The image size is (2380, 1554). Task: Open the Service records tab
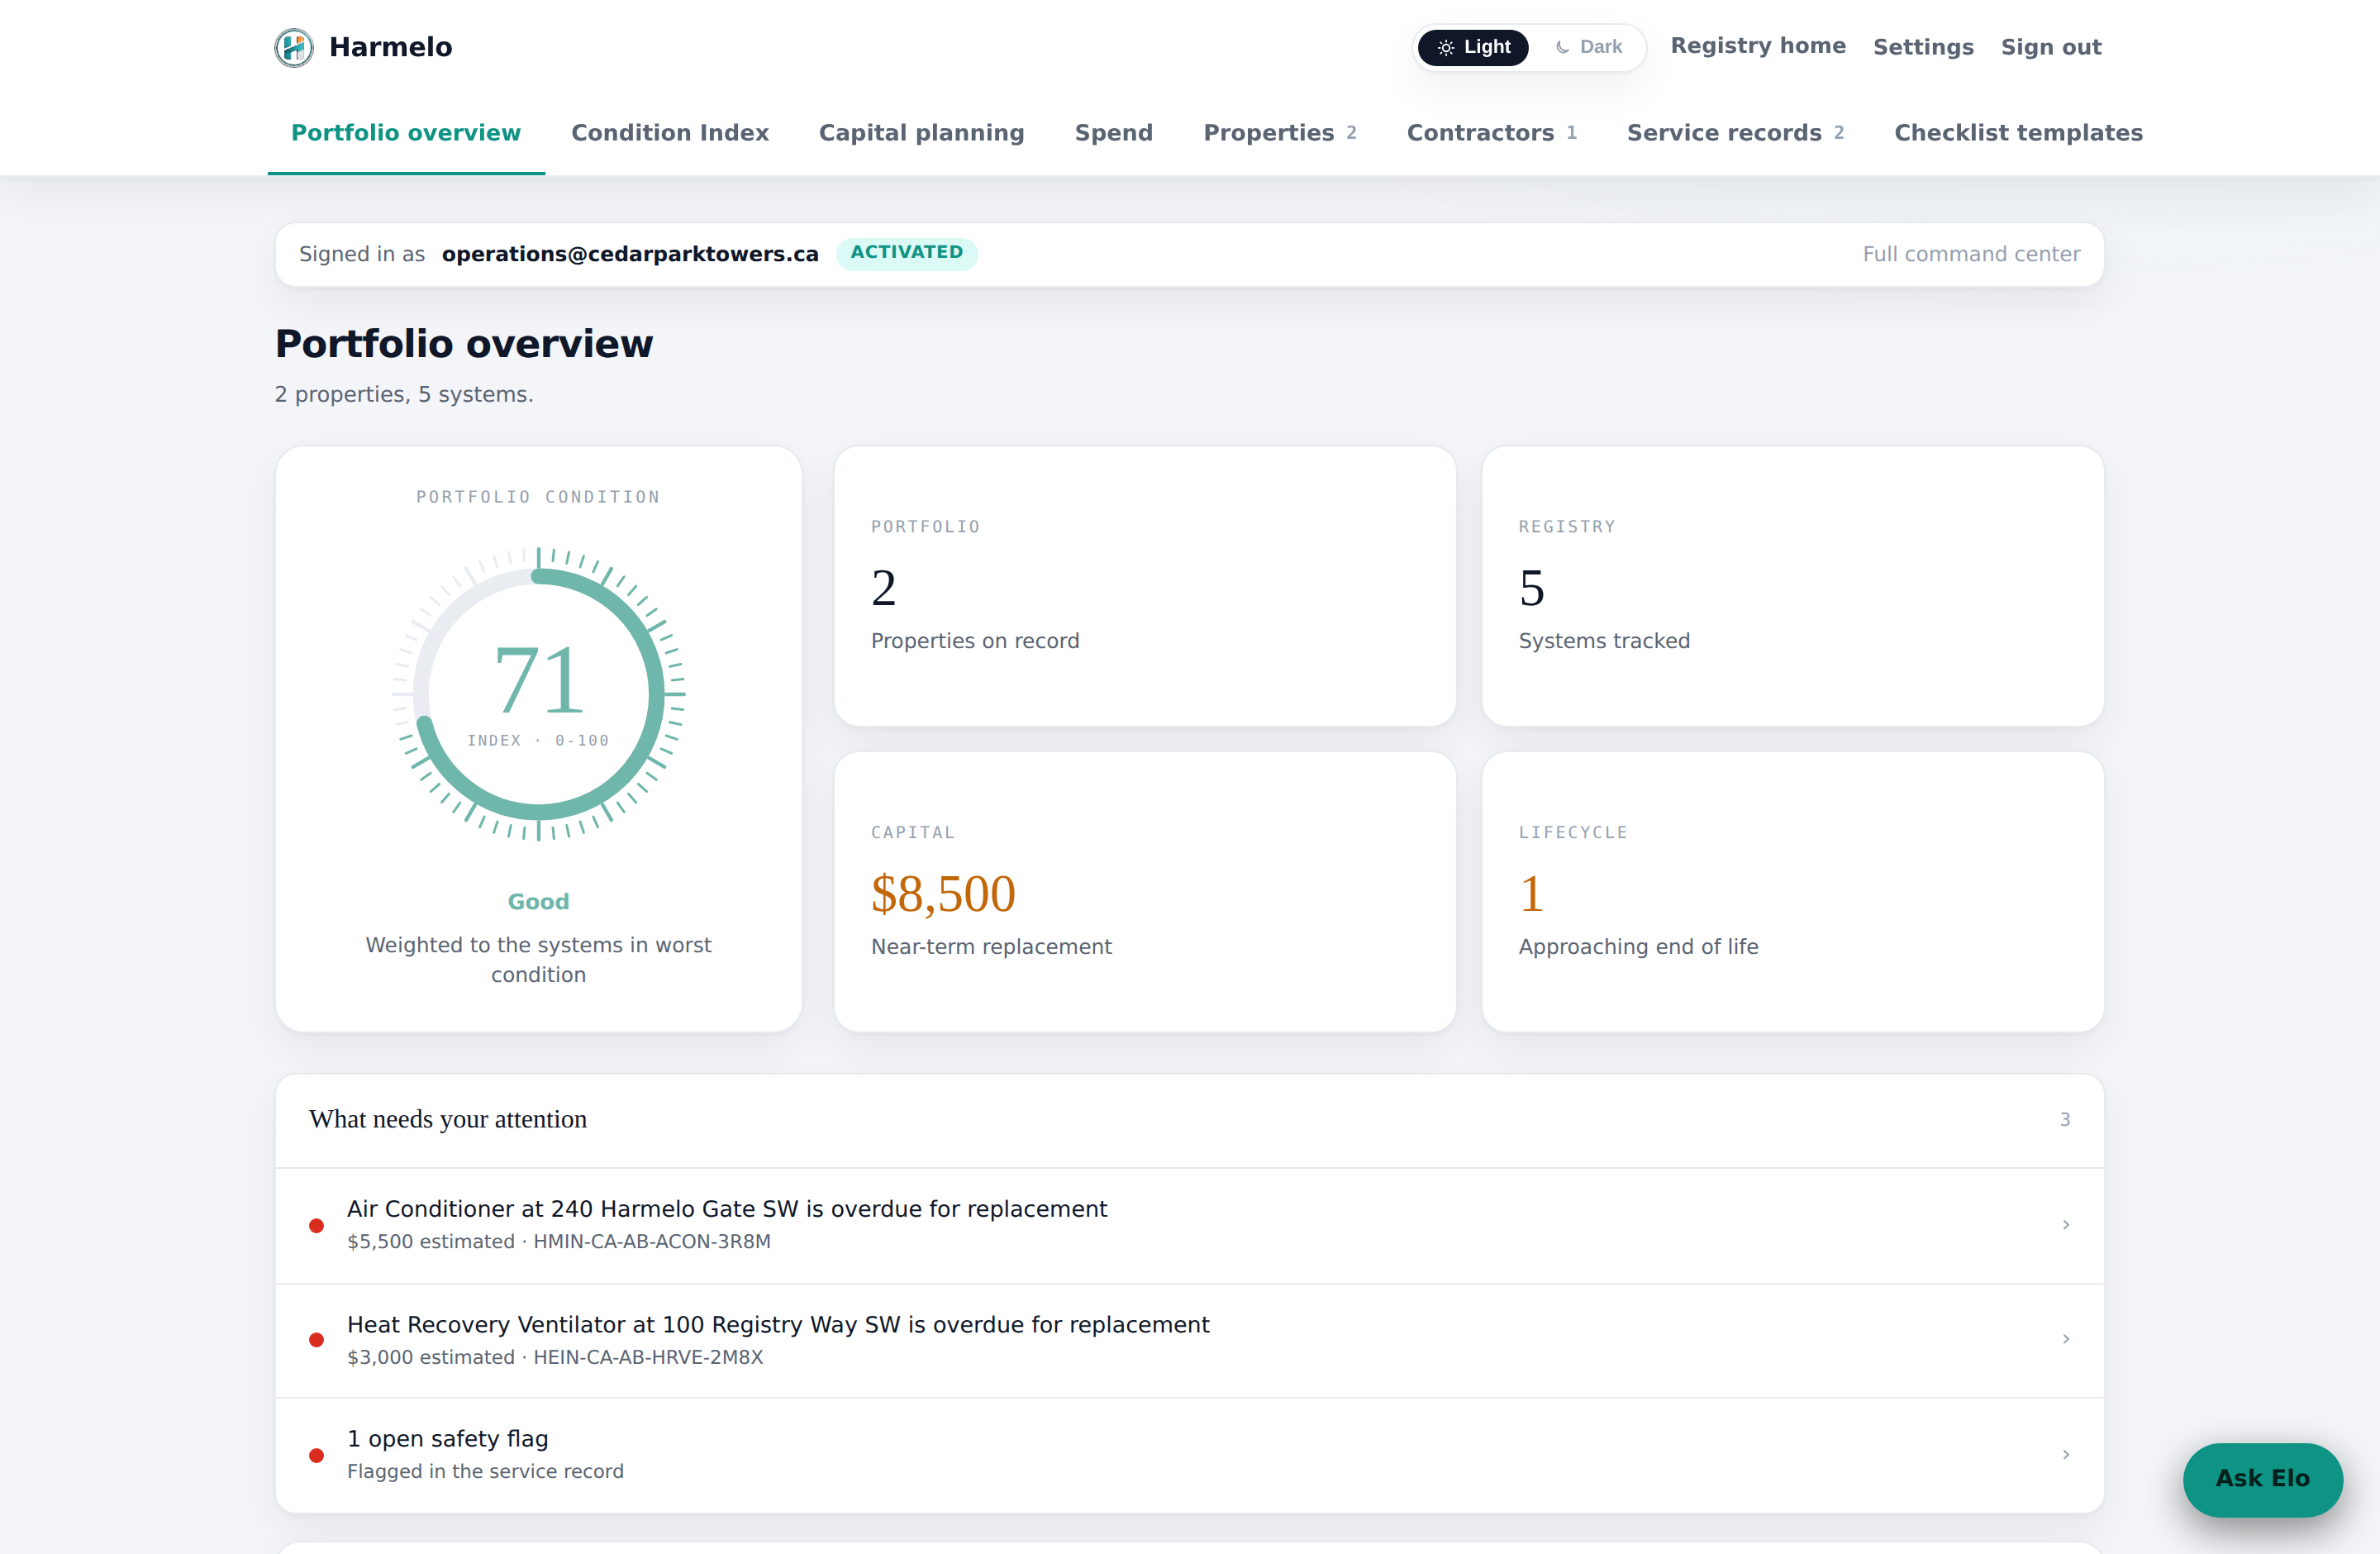[x=1735, y=132]
